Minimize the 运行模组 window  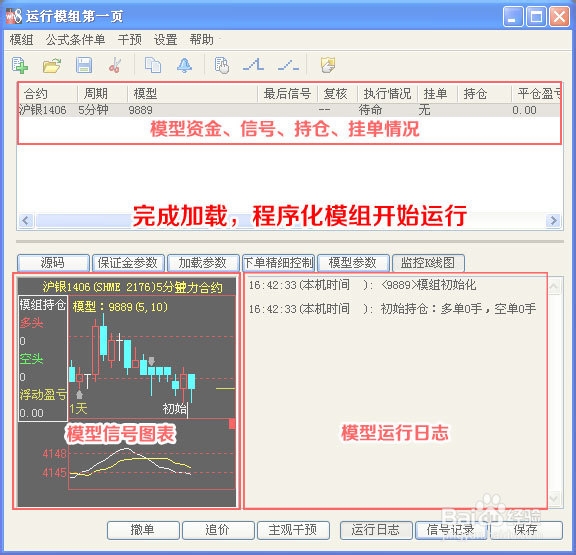[x=512, y=17]
